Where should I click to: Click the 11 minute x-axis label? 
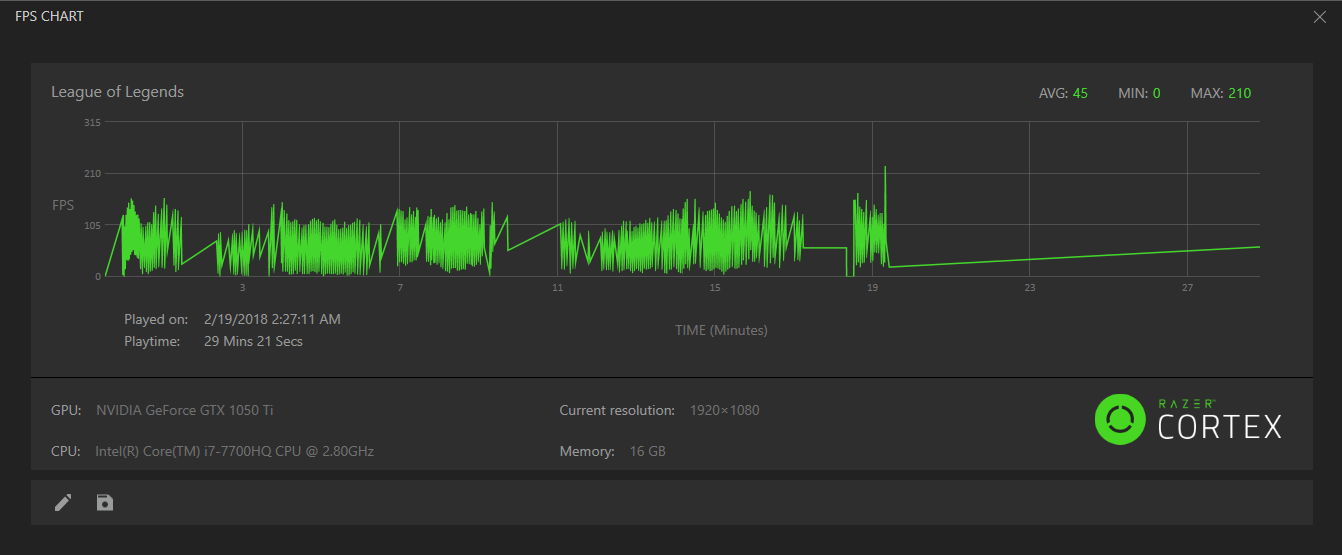click(557, 288)
